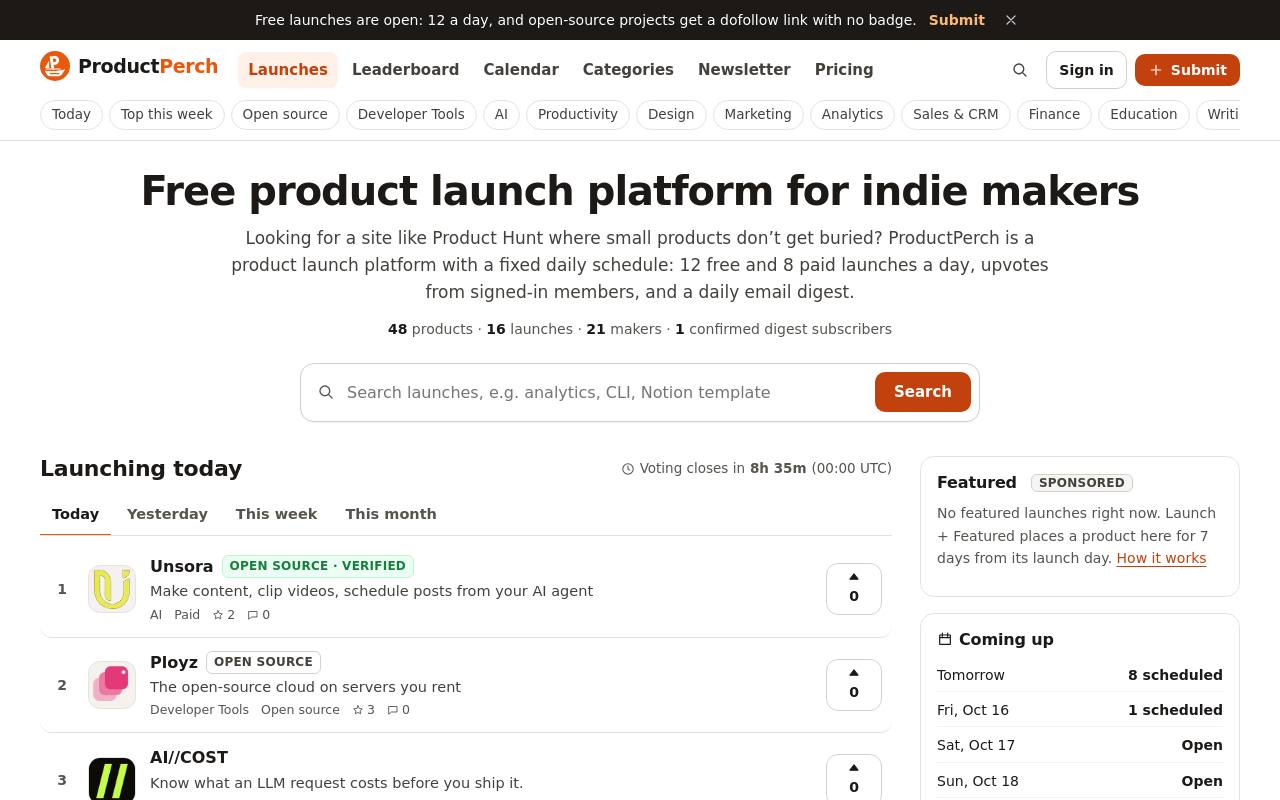Open the How it works link
Image resolution: width=1280 pixels, height=800 pixels.
pyautogui.click(x=1161, y=558)
